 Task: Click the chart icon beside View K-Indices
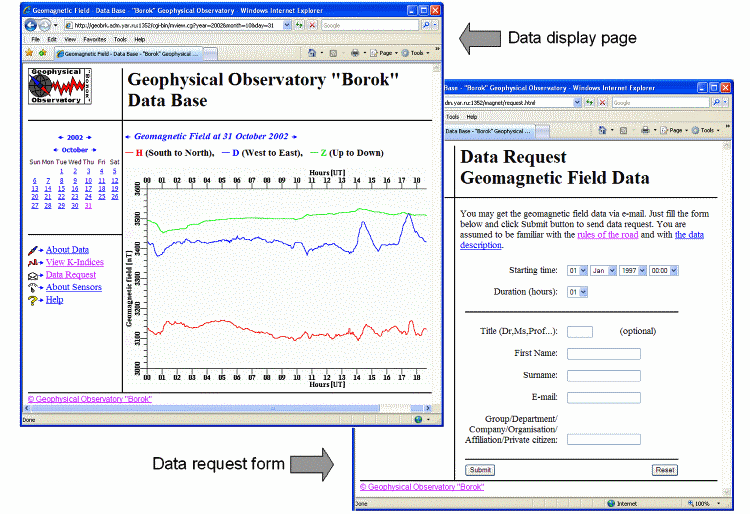[x=33, y=262]
